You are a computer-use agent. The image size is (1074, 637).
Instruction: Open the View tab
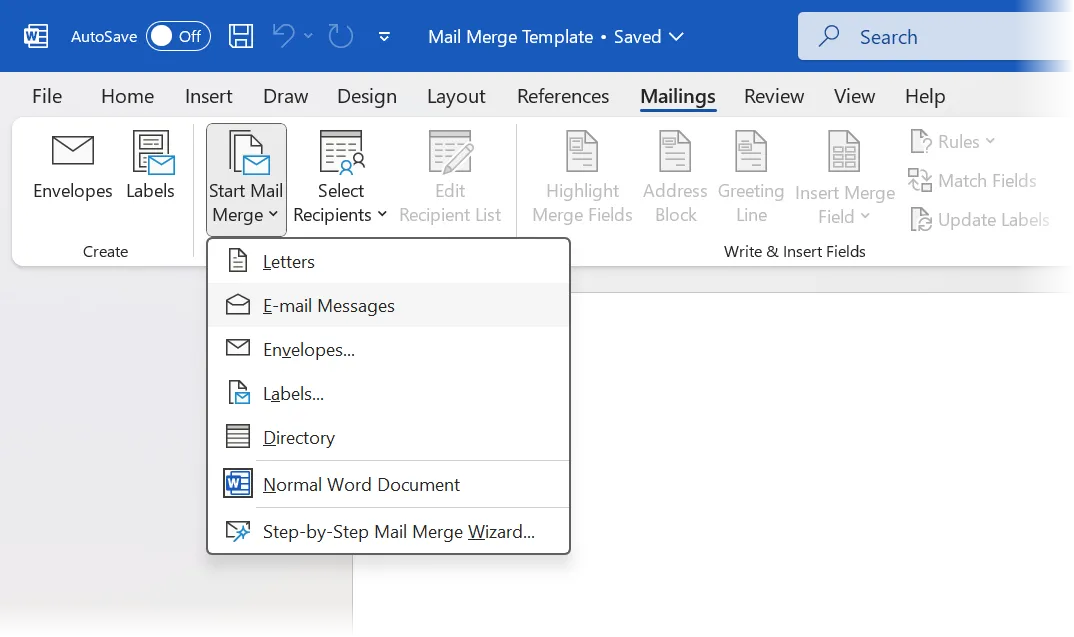click(854, 96)
